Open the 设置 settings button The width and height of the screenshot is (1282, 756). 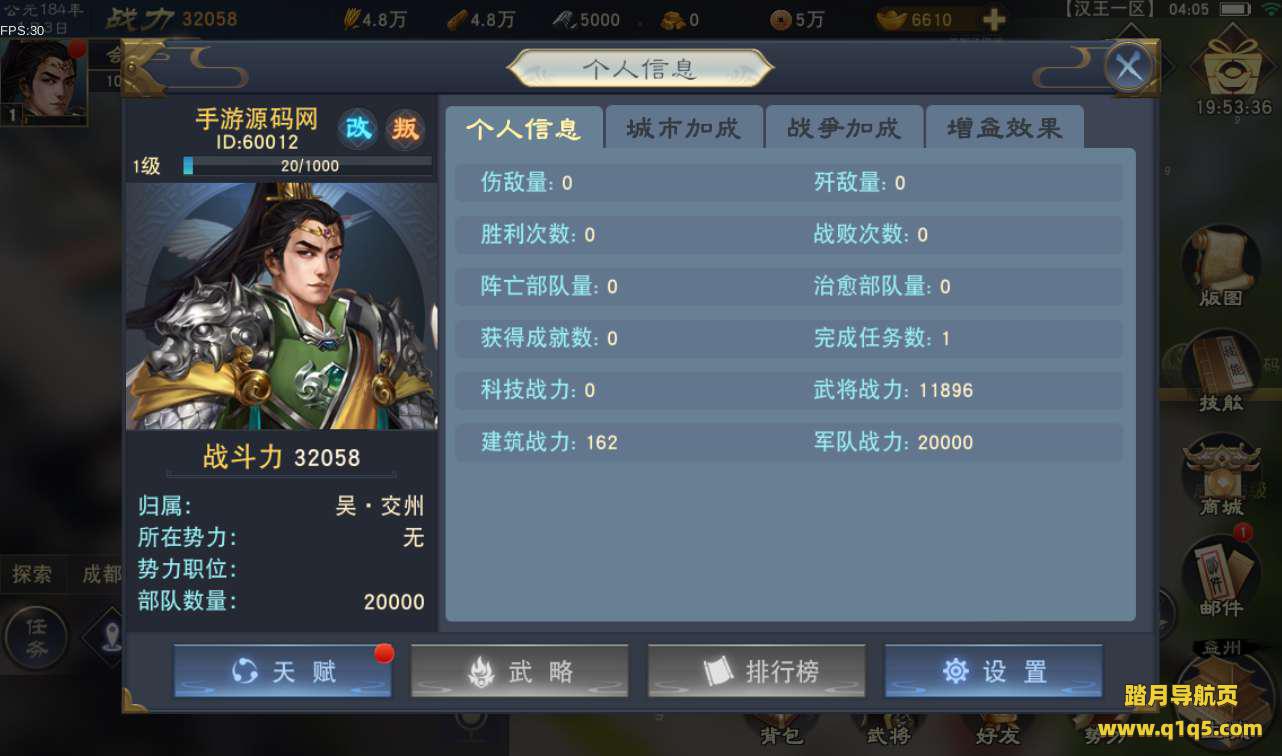point(994,671)
